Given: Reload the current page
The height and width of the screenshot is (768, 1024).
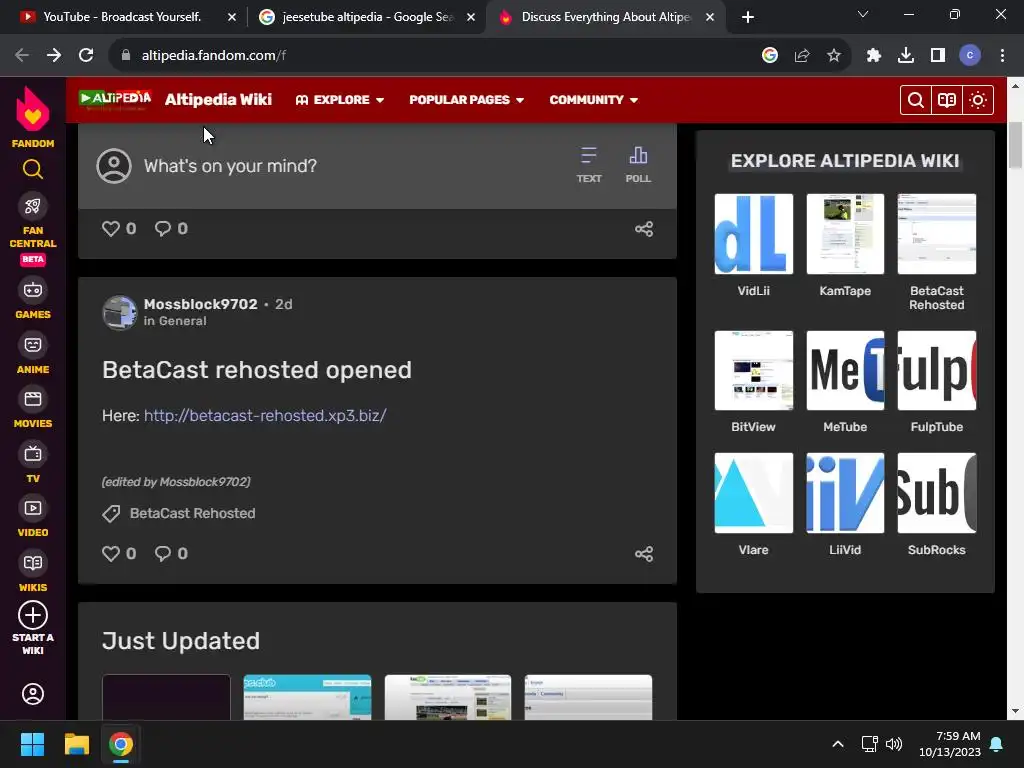Looking at the screenshot, I should [86, 56].
